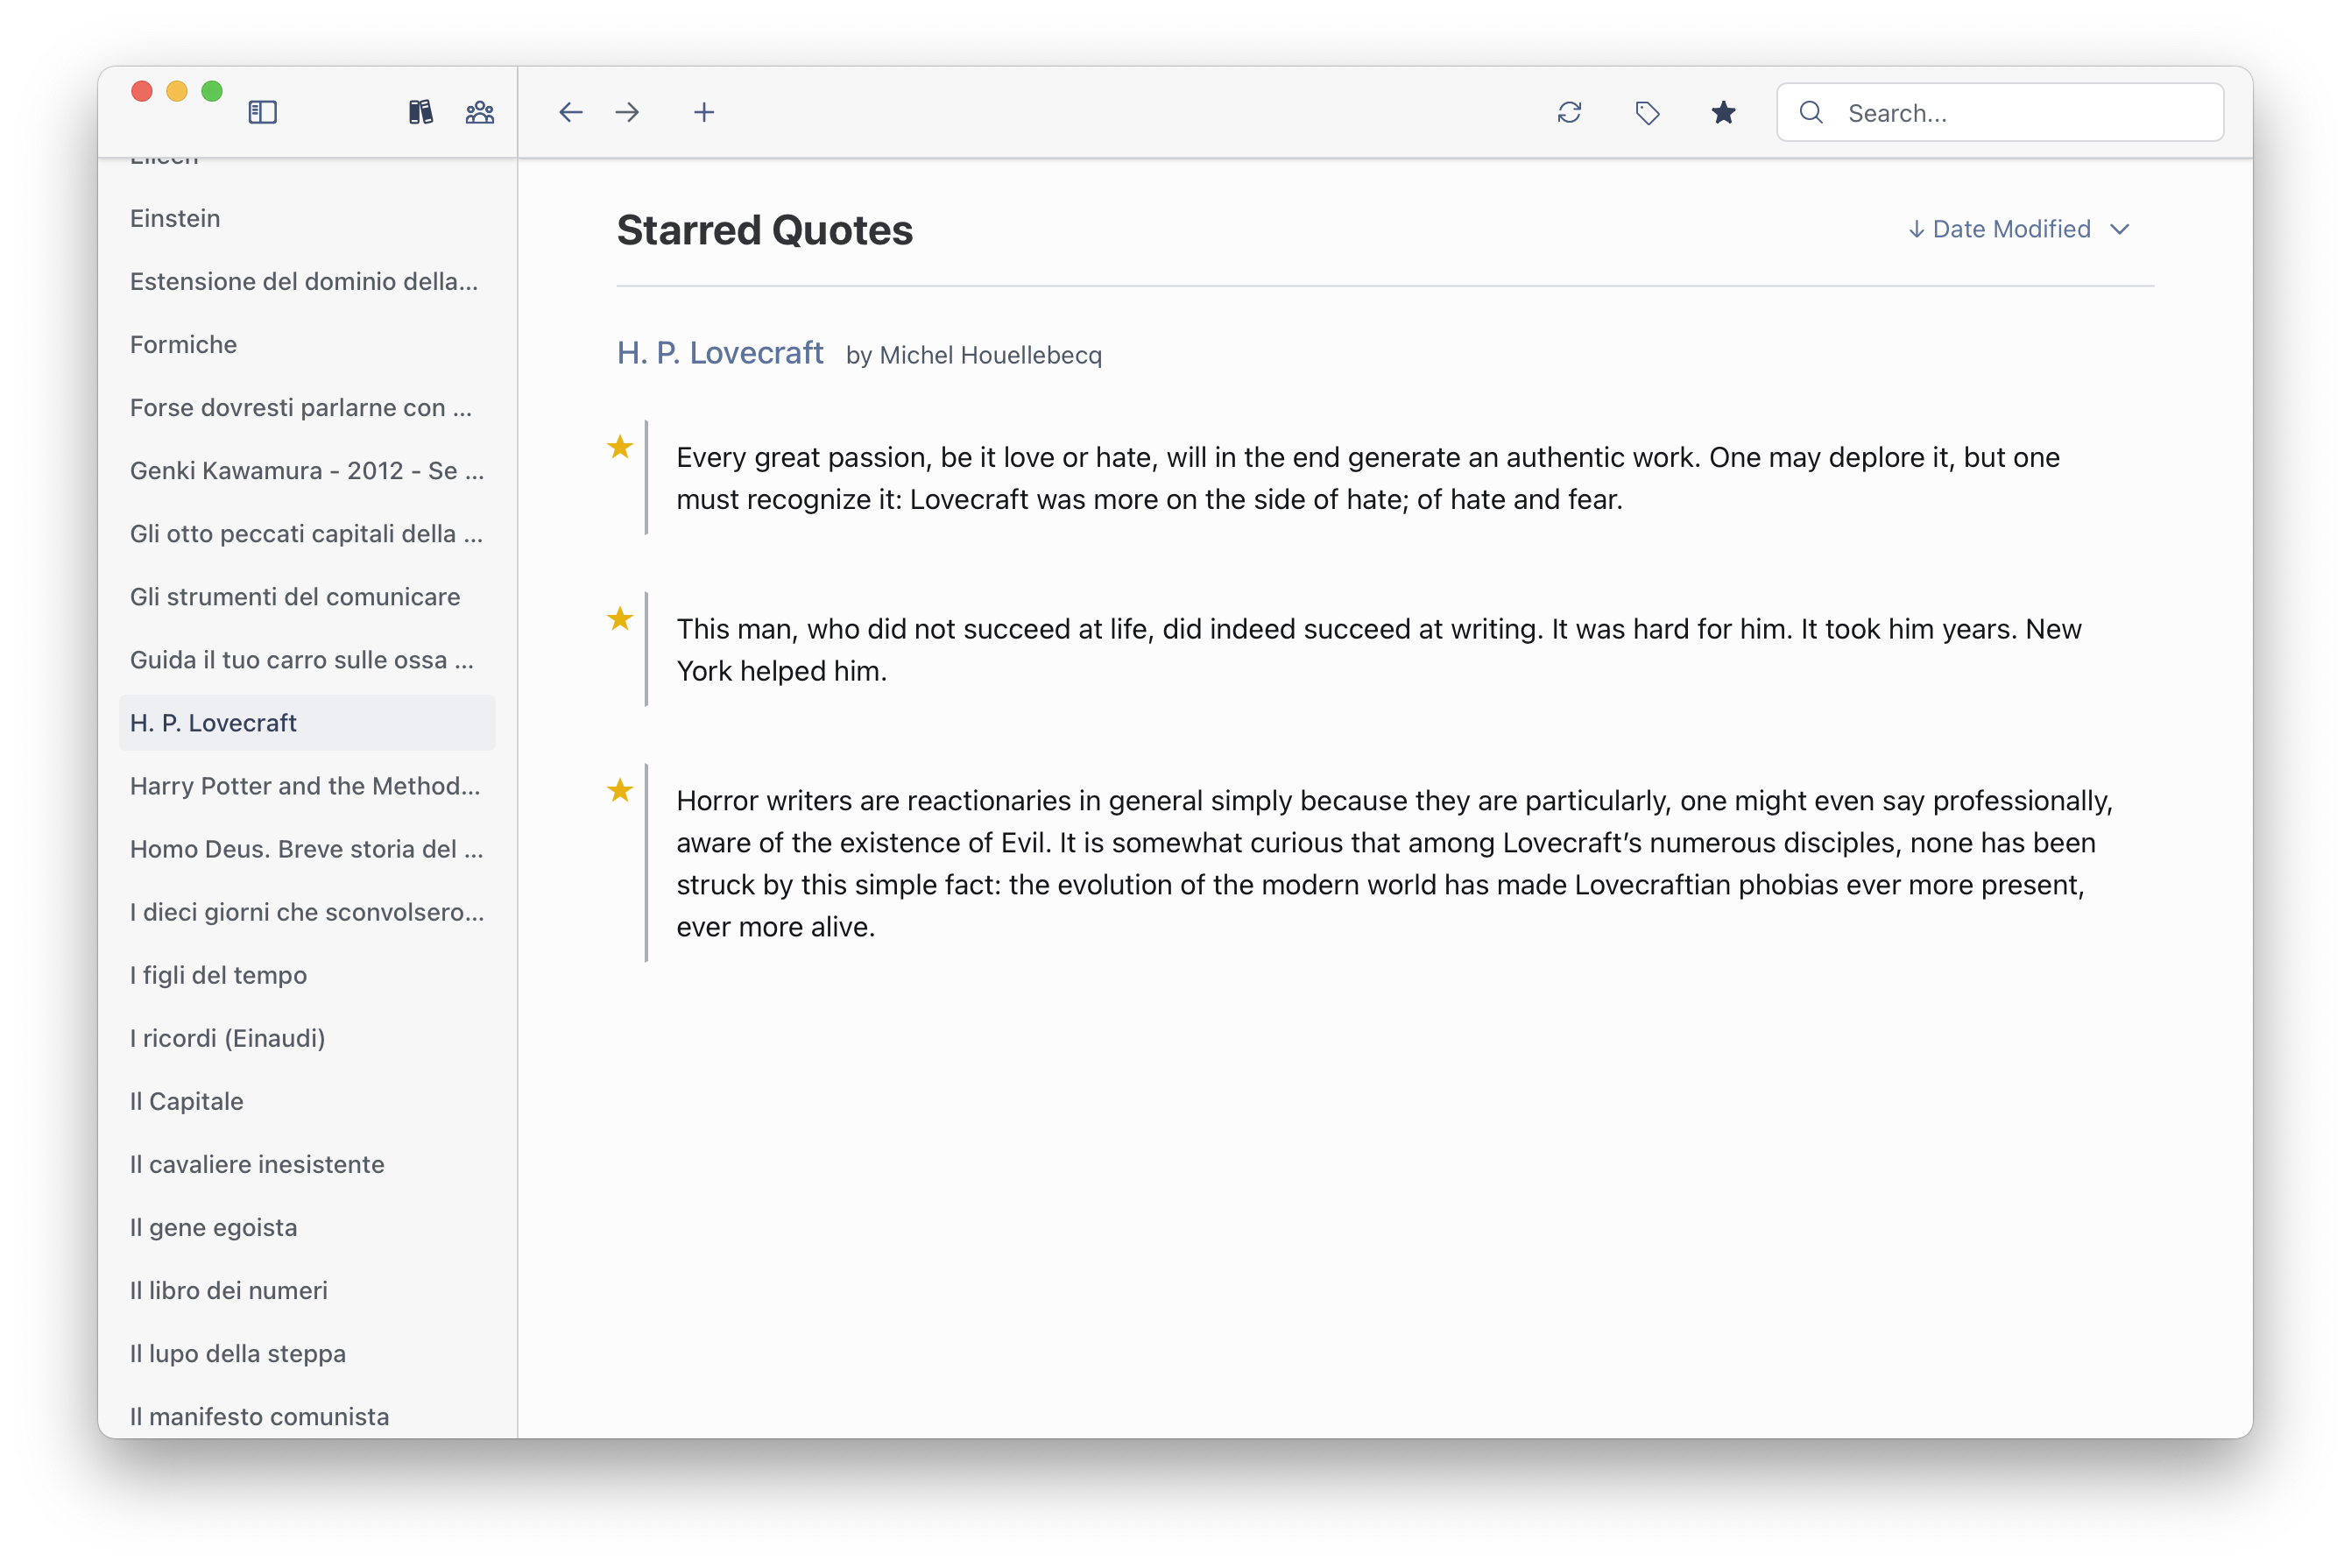Select 'Estensione del dominio della...' in sidebar
This screenshot has width=2351, height=1568.
pyautogui.click(x=307, y=281)
